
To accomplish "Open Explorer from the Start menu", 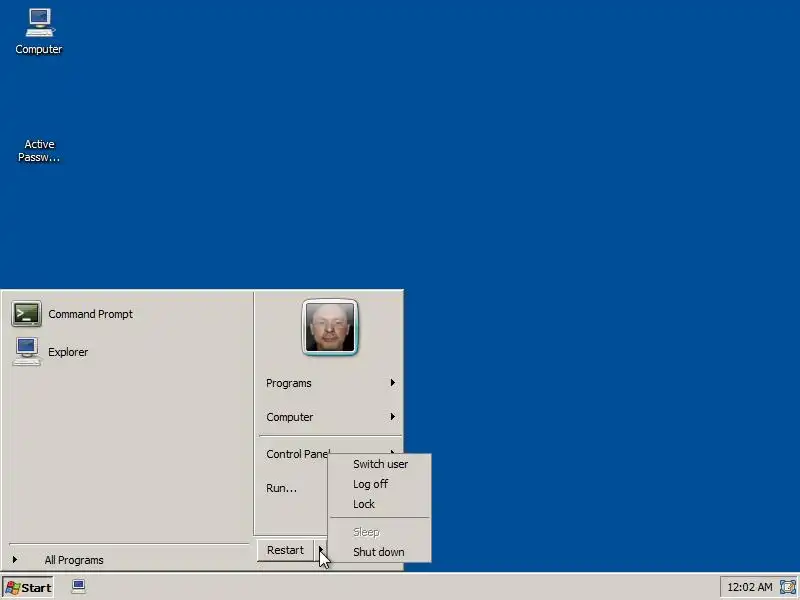I will (x=50, y=352).
